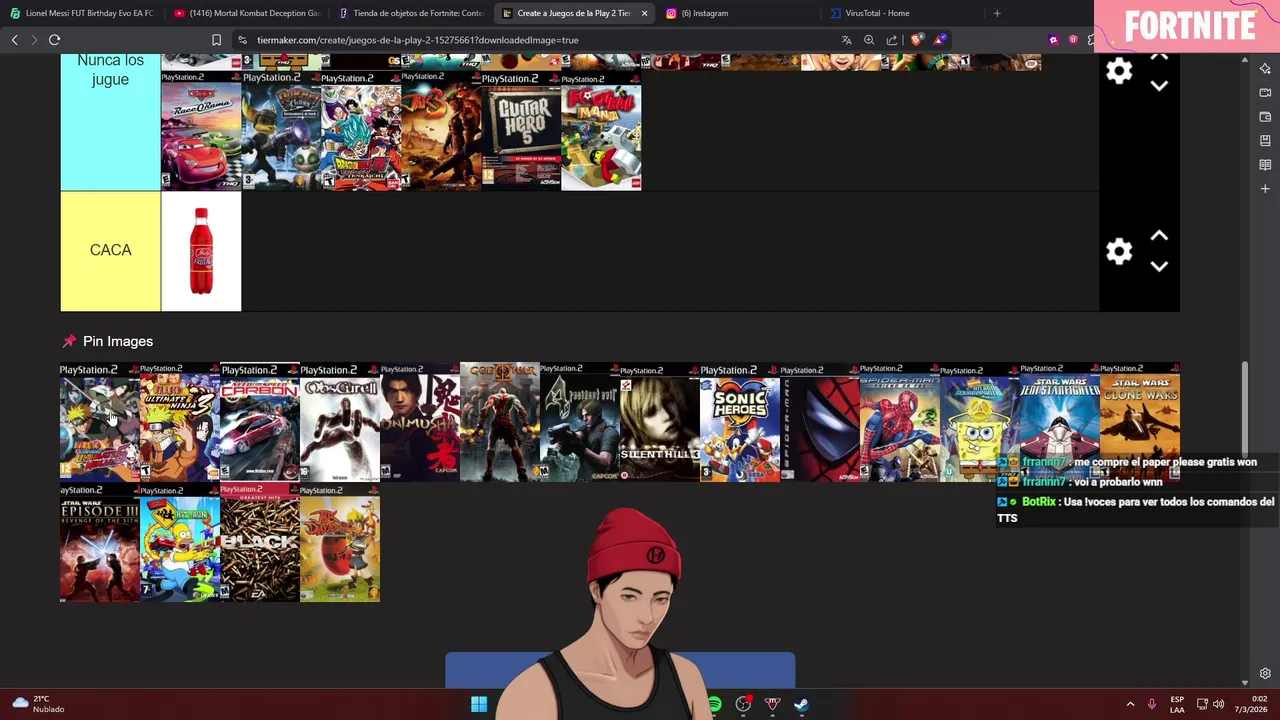Open volume control in system tray

pos(1218,704)
